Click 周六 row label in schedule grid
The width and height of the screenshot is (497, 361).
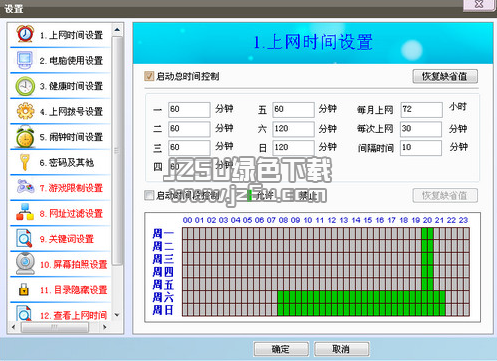point(163,297)
